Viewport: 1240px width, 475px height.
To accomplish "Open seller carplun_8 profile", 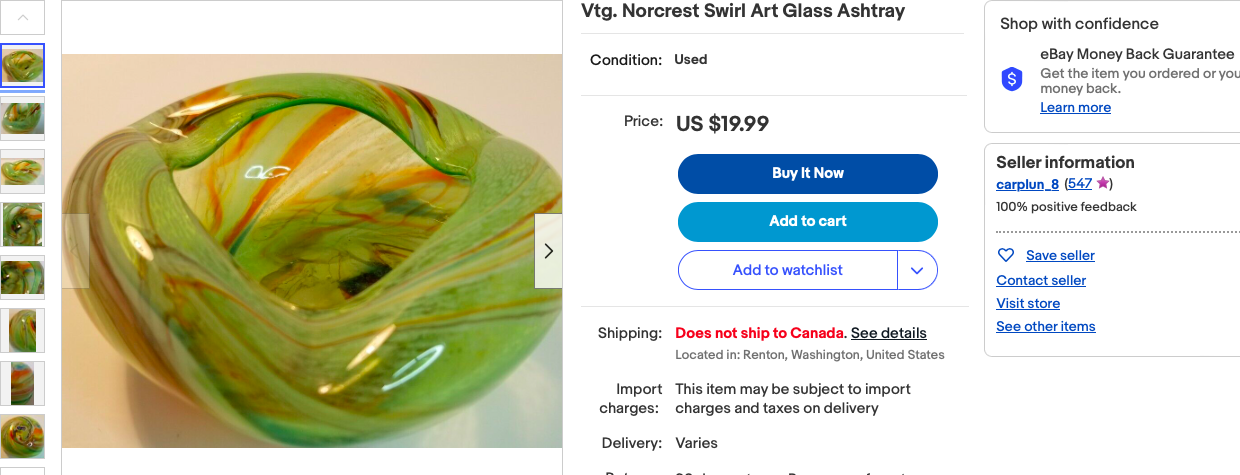I will (x=1027, y=184).
